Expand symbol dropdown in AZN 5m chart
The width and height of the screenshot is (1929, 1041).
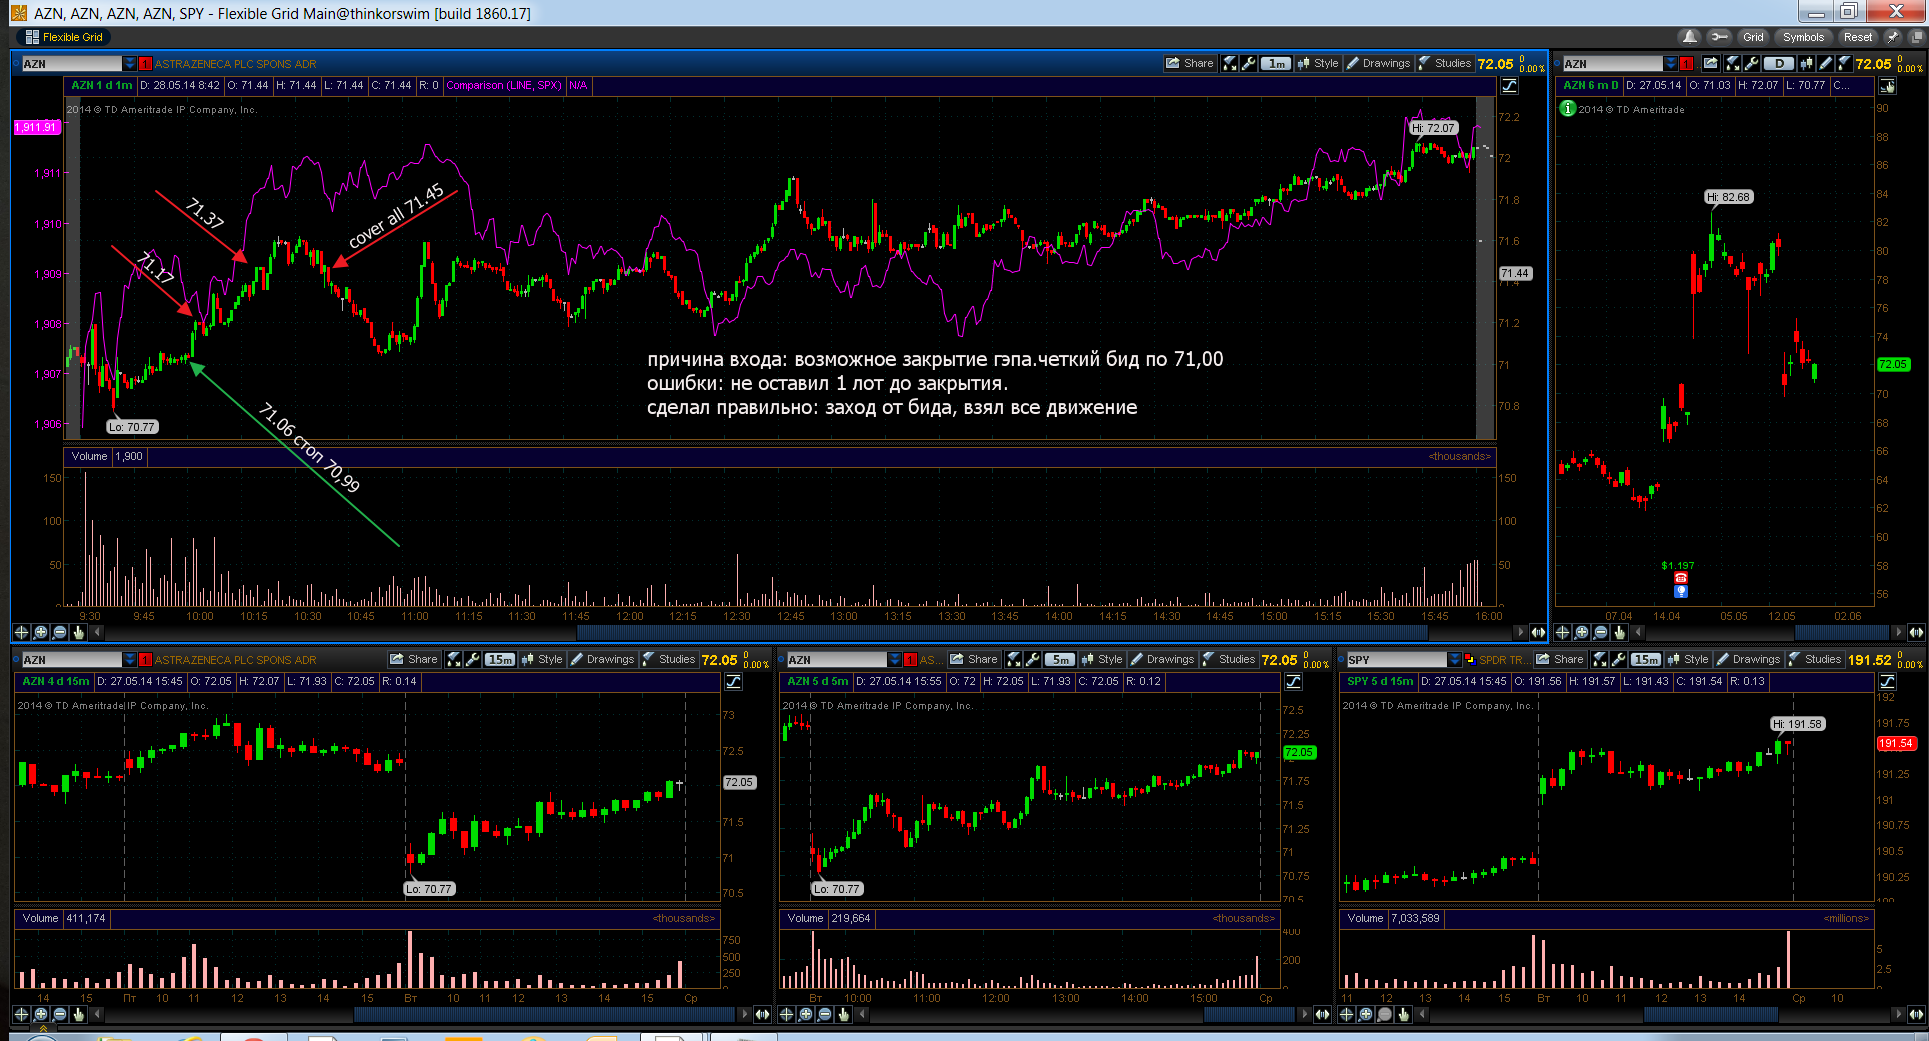click(894, 660)
